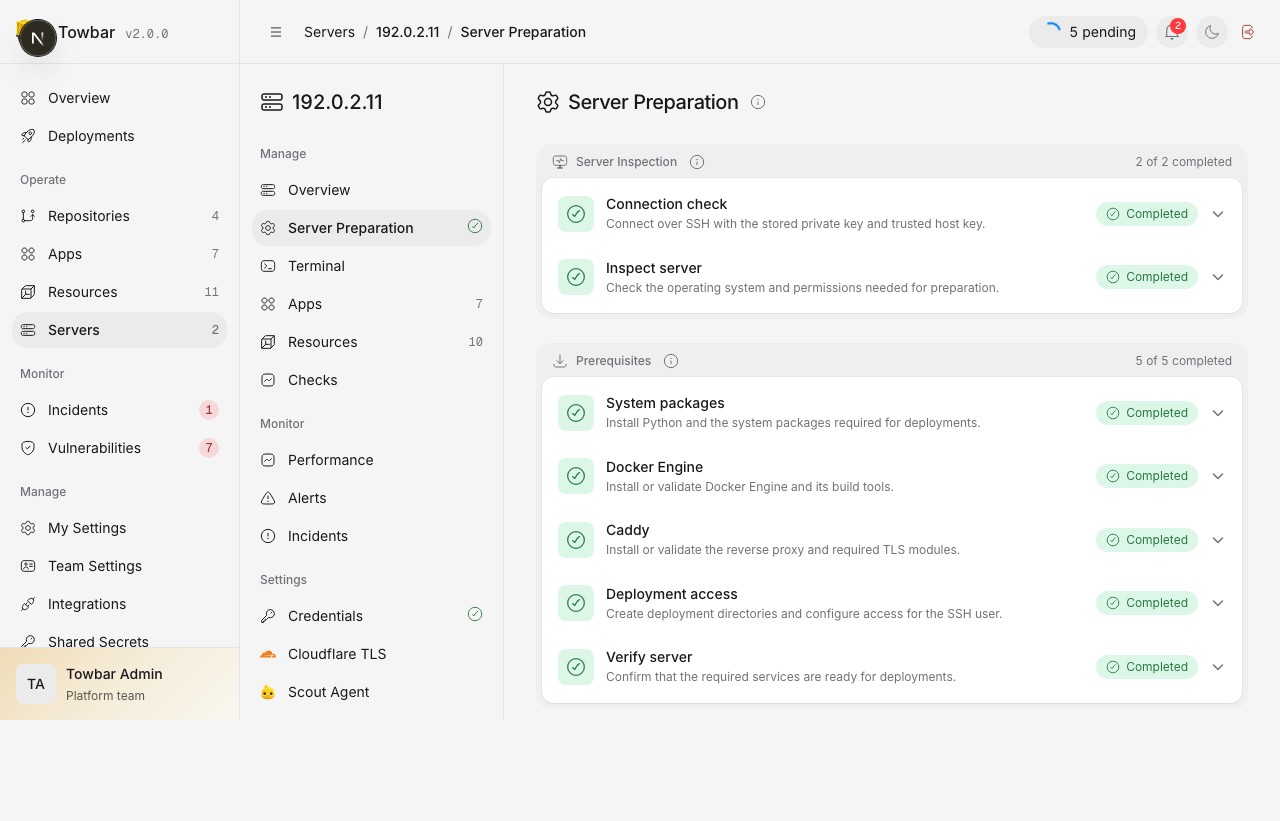This screenshot has height=821, width=1280.
Task: Open Credentials settings
Action: (x=371, y=616)
